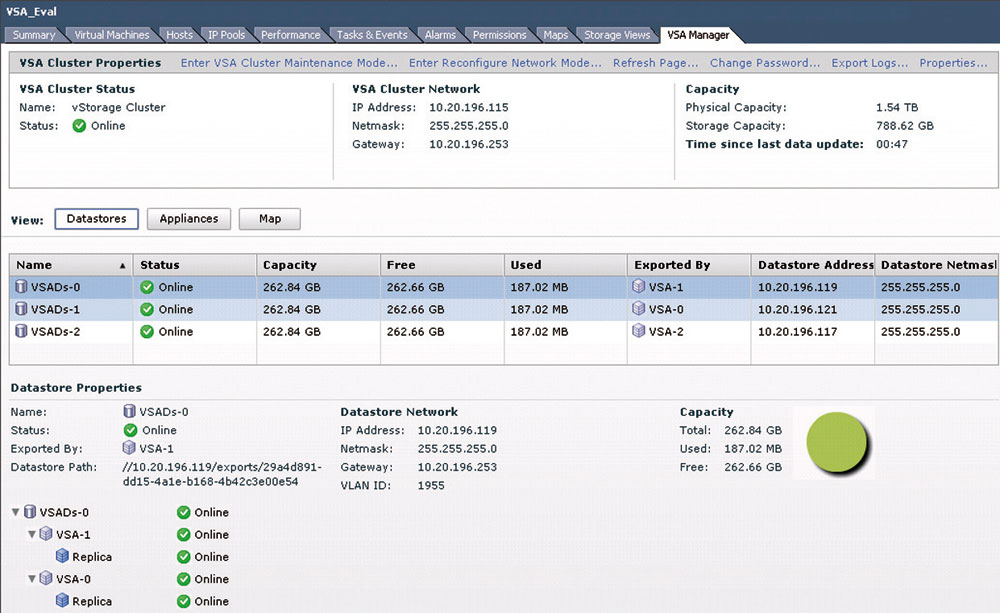Go to the Hosts tab

click(x=179, y=35)
